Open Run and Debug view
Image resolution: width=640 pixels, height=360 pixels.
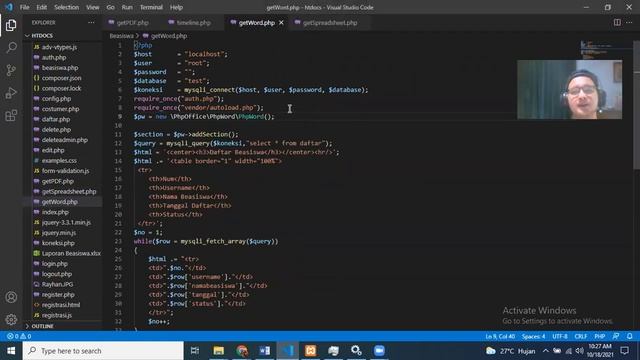tap(11, 93)
